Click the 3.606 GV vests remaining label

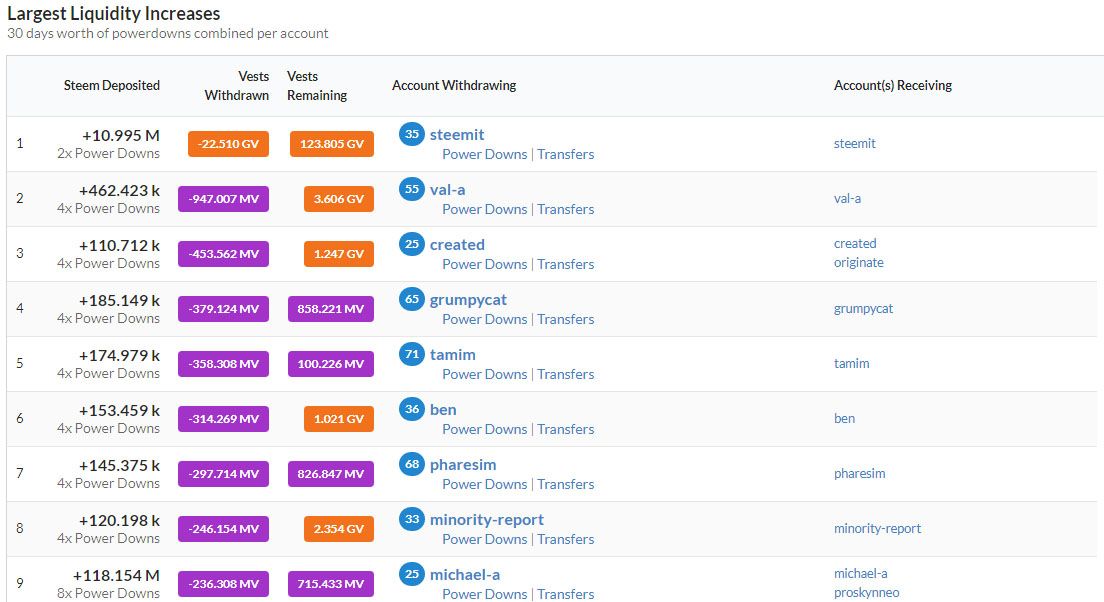click(x=339, y=199)
